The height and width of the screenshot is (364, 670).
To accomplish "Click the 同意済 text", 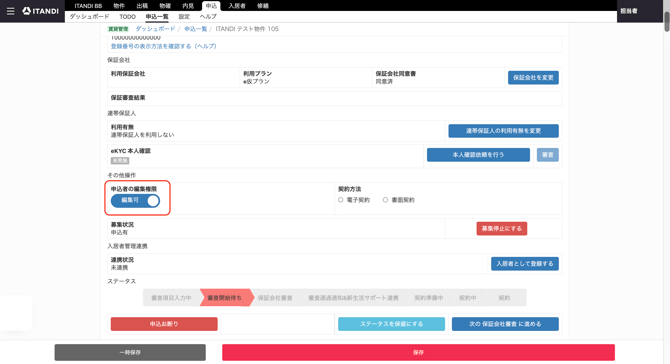I will pyautogui.click(x=384, y=82).
